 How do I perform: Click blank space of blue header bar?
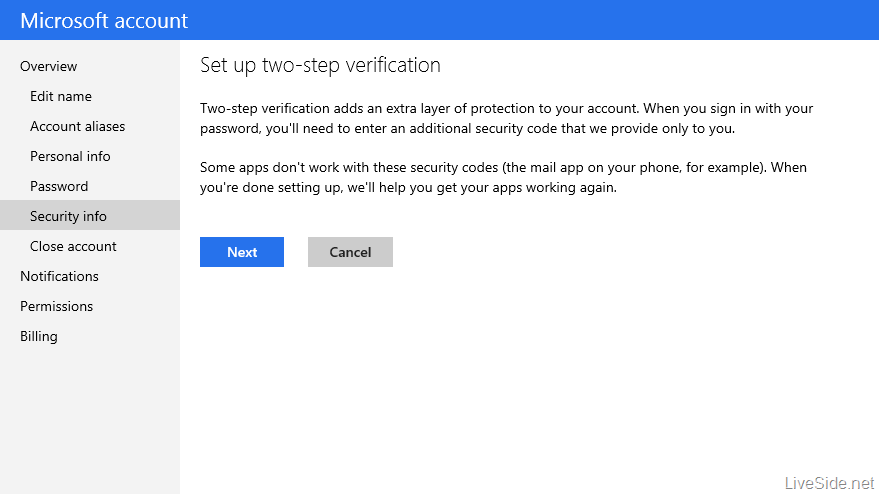point(540,20)
